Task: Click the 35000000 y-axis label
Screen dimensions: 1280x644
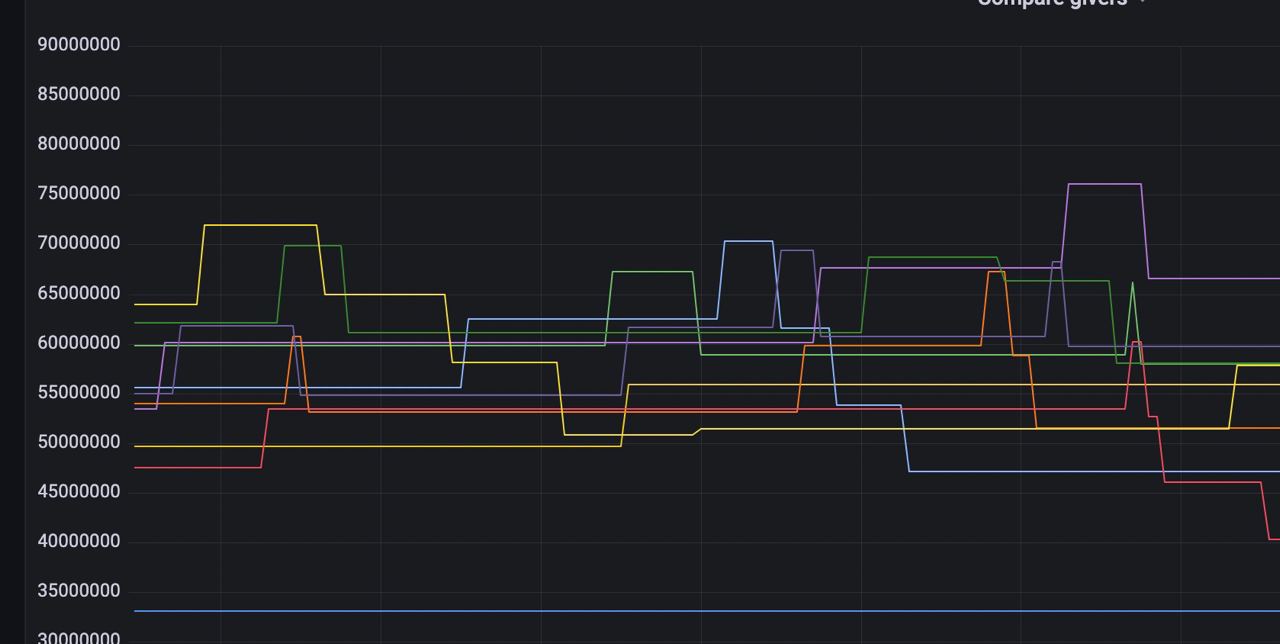Action: tap(79, 591)
